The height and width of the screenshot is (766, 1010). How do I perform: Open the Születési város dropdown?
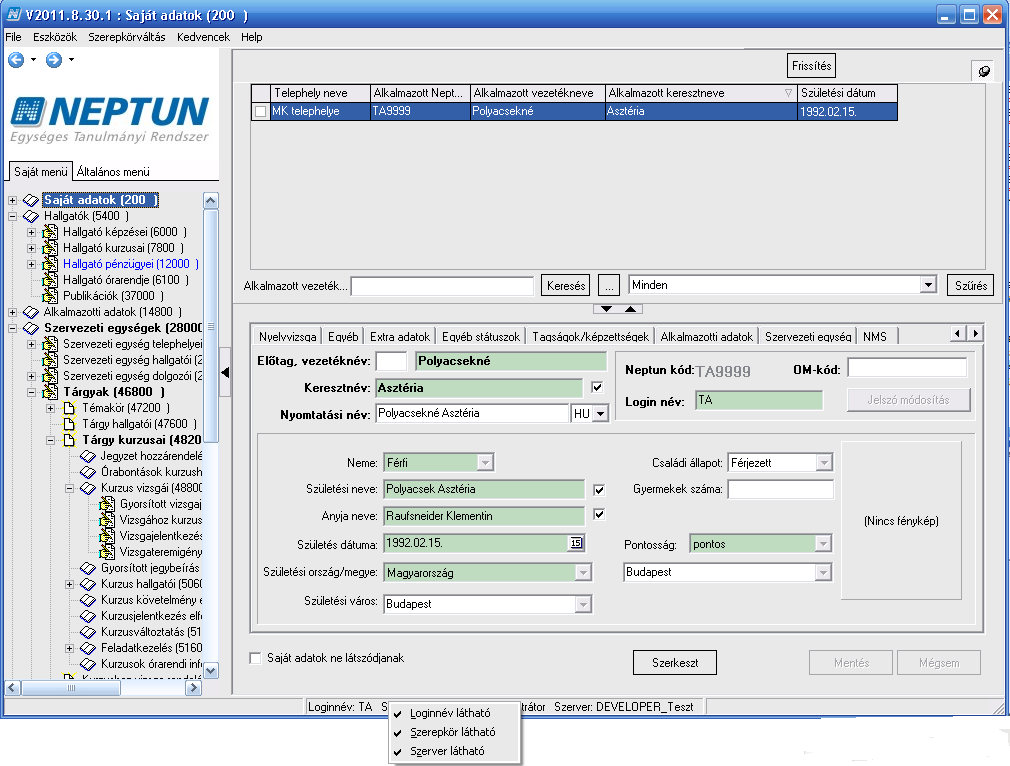[583, 604]
